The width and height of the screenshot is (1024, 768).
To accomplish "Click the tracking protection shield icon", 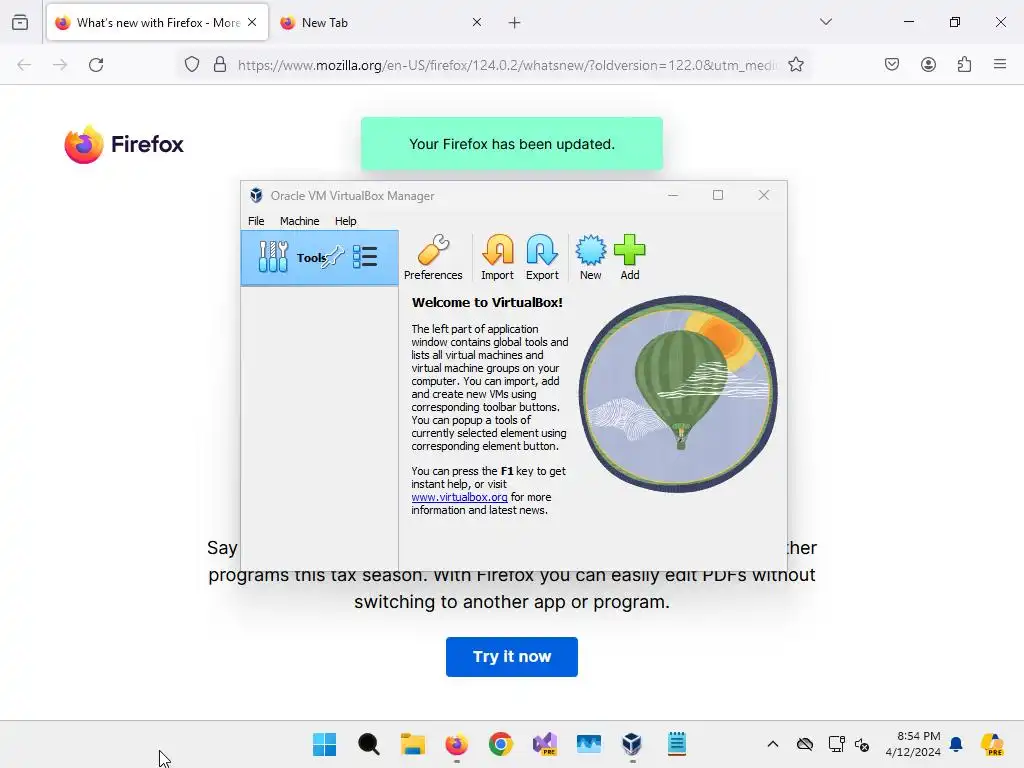I will [191, 65].
